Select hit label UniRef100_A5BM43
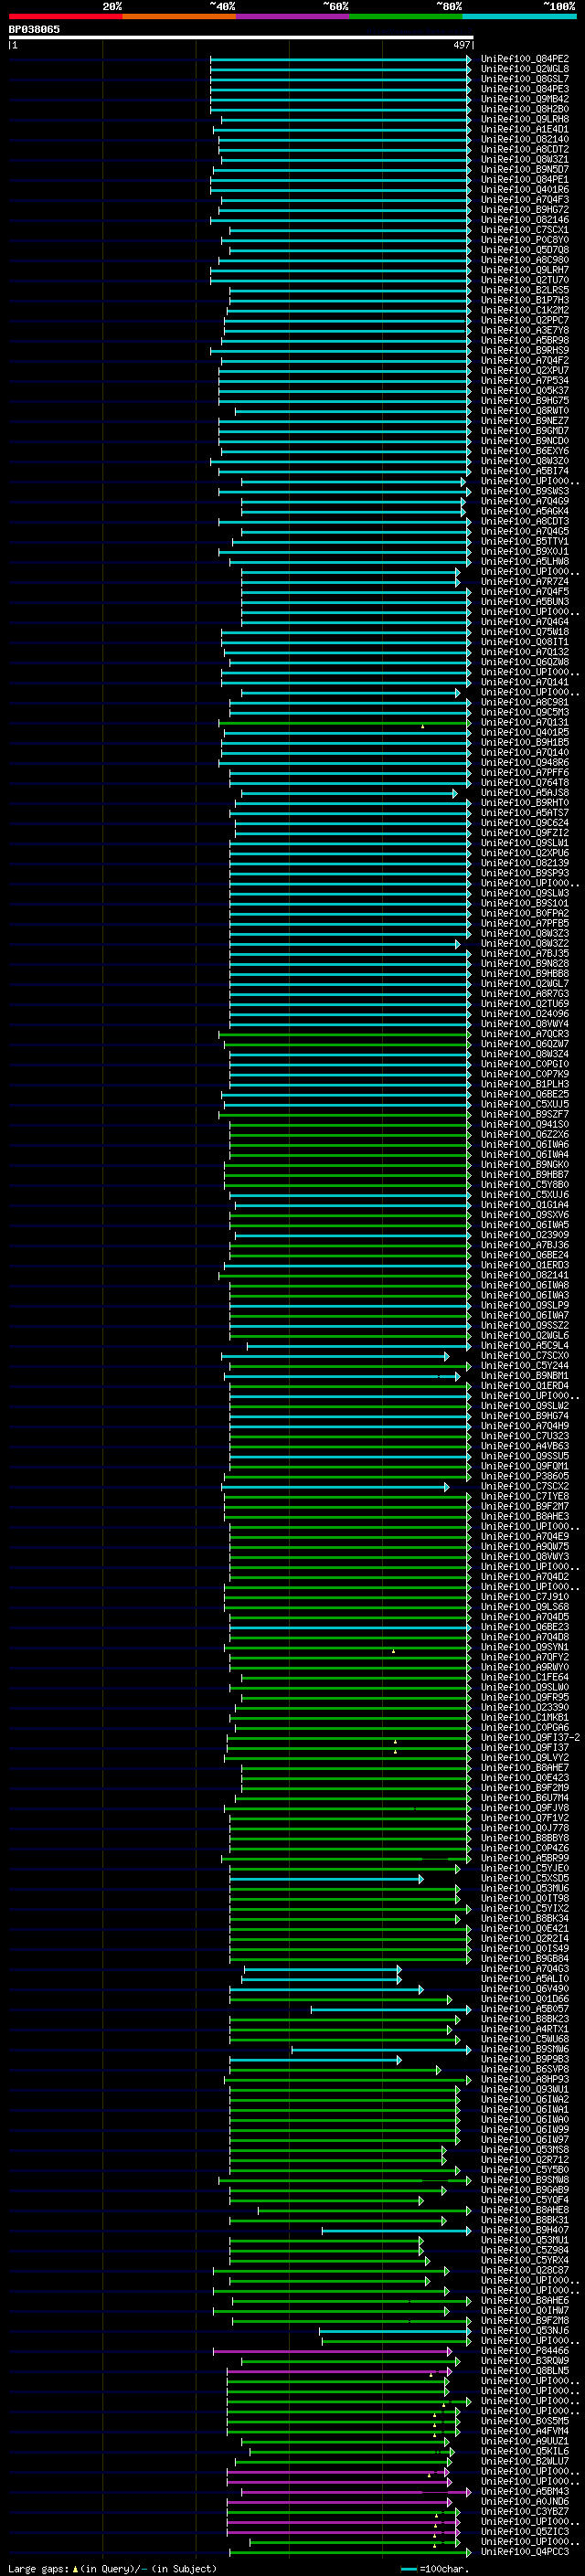585x2576 pixels. (525, 2491)
